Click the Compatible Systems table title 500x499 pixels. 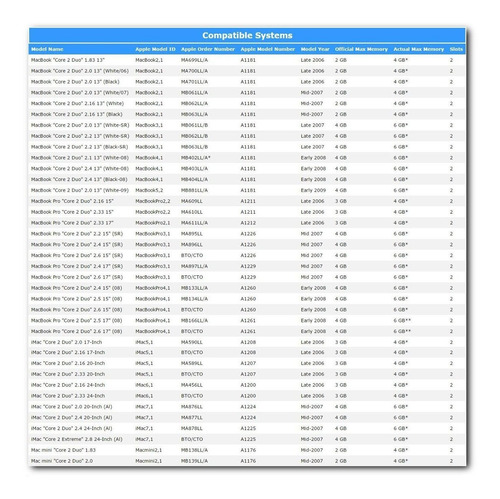(x=247, y=35)
